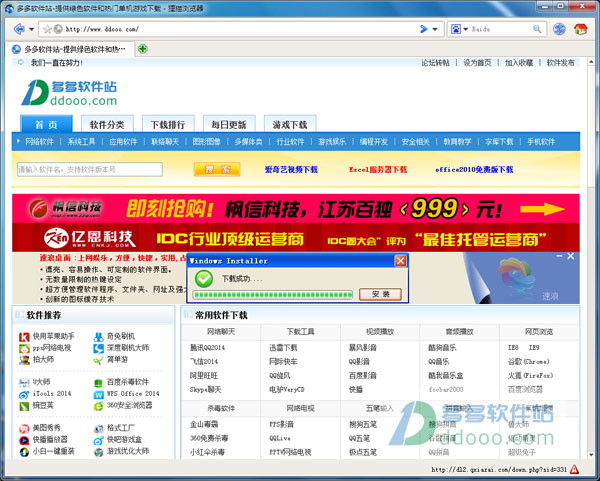Open the office2010免费版下载 link

click(x=474, y=169)
